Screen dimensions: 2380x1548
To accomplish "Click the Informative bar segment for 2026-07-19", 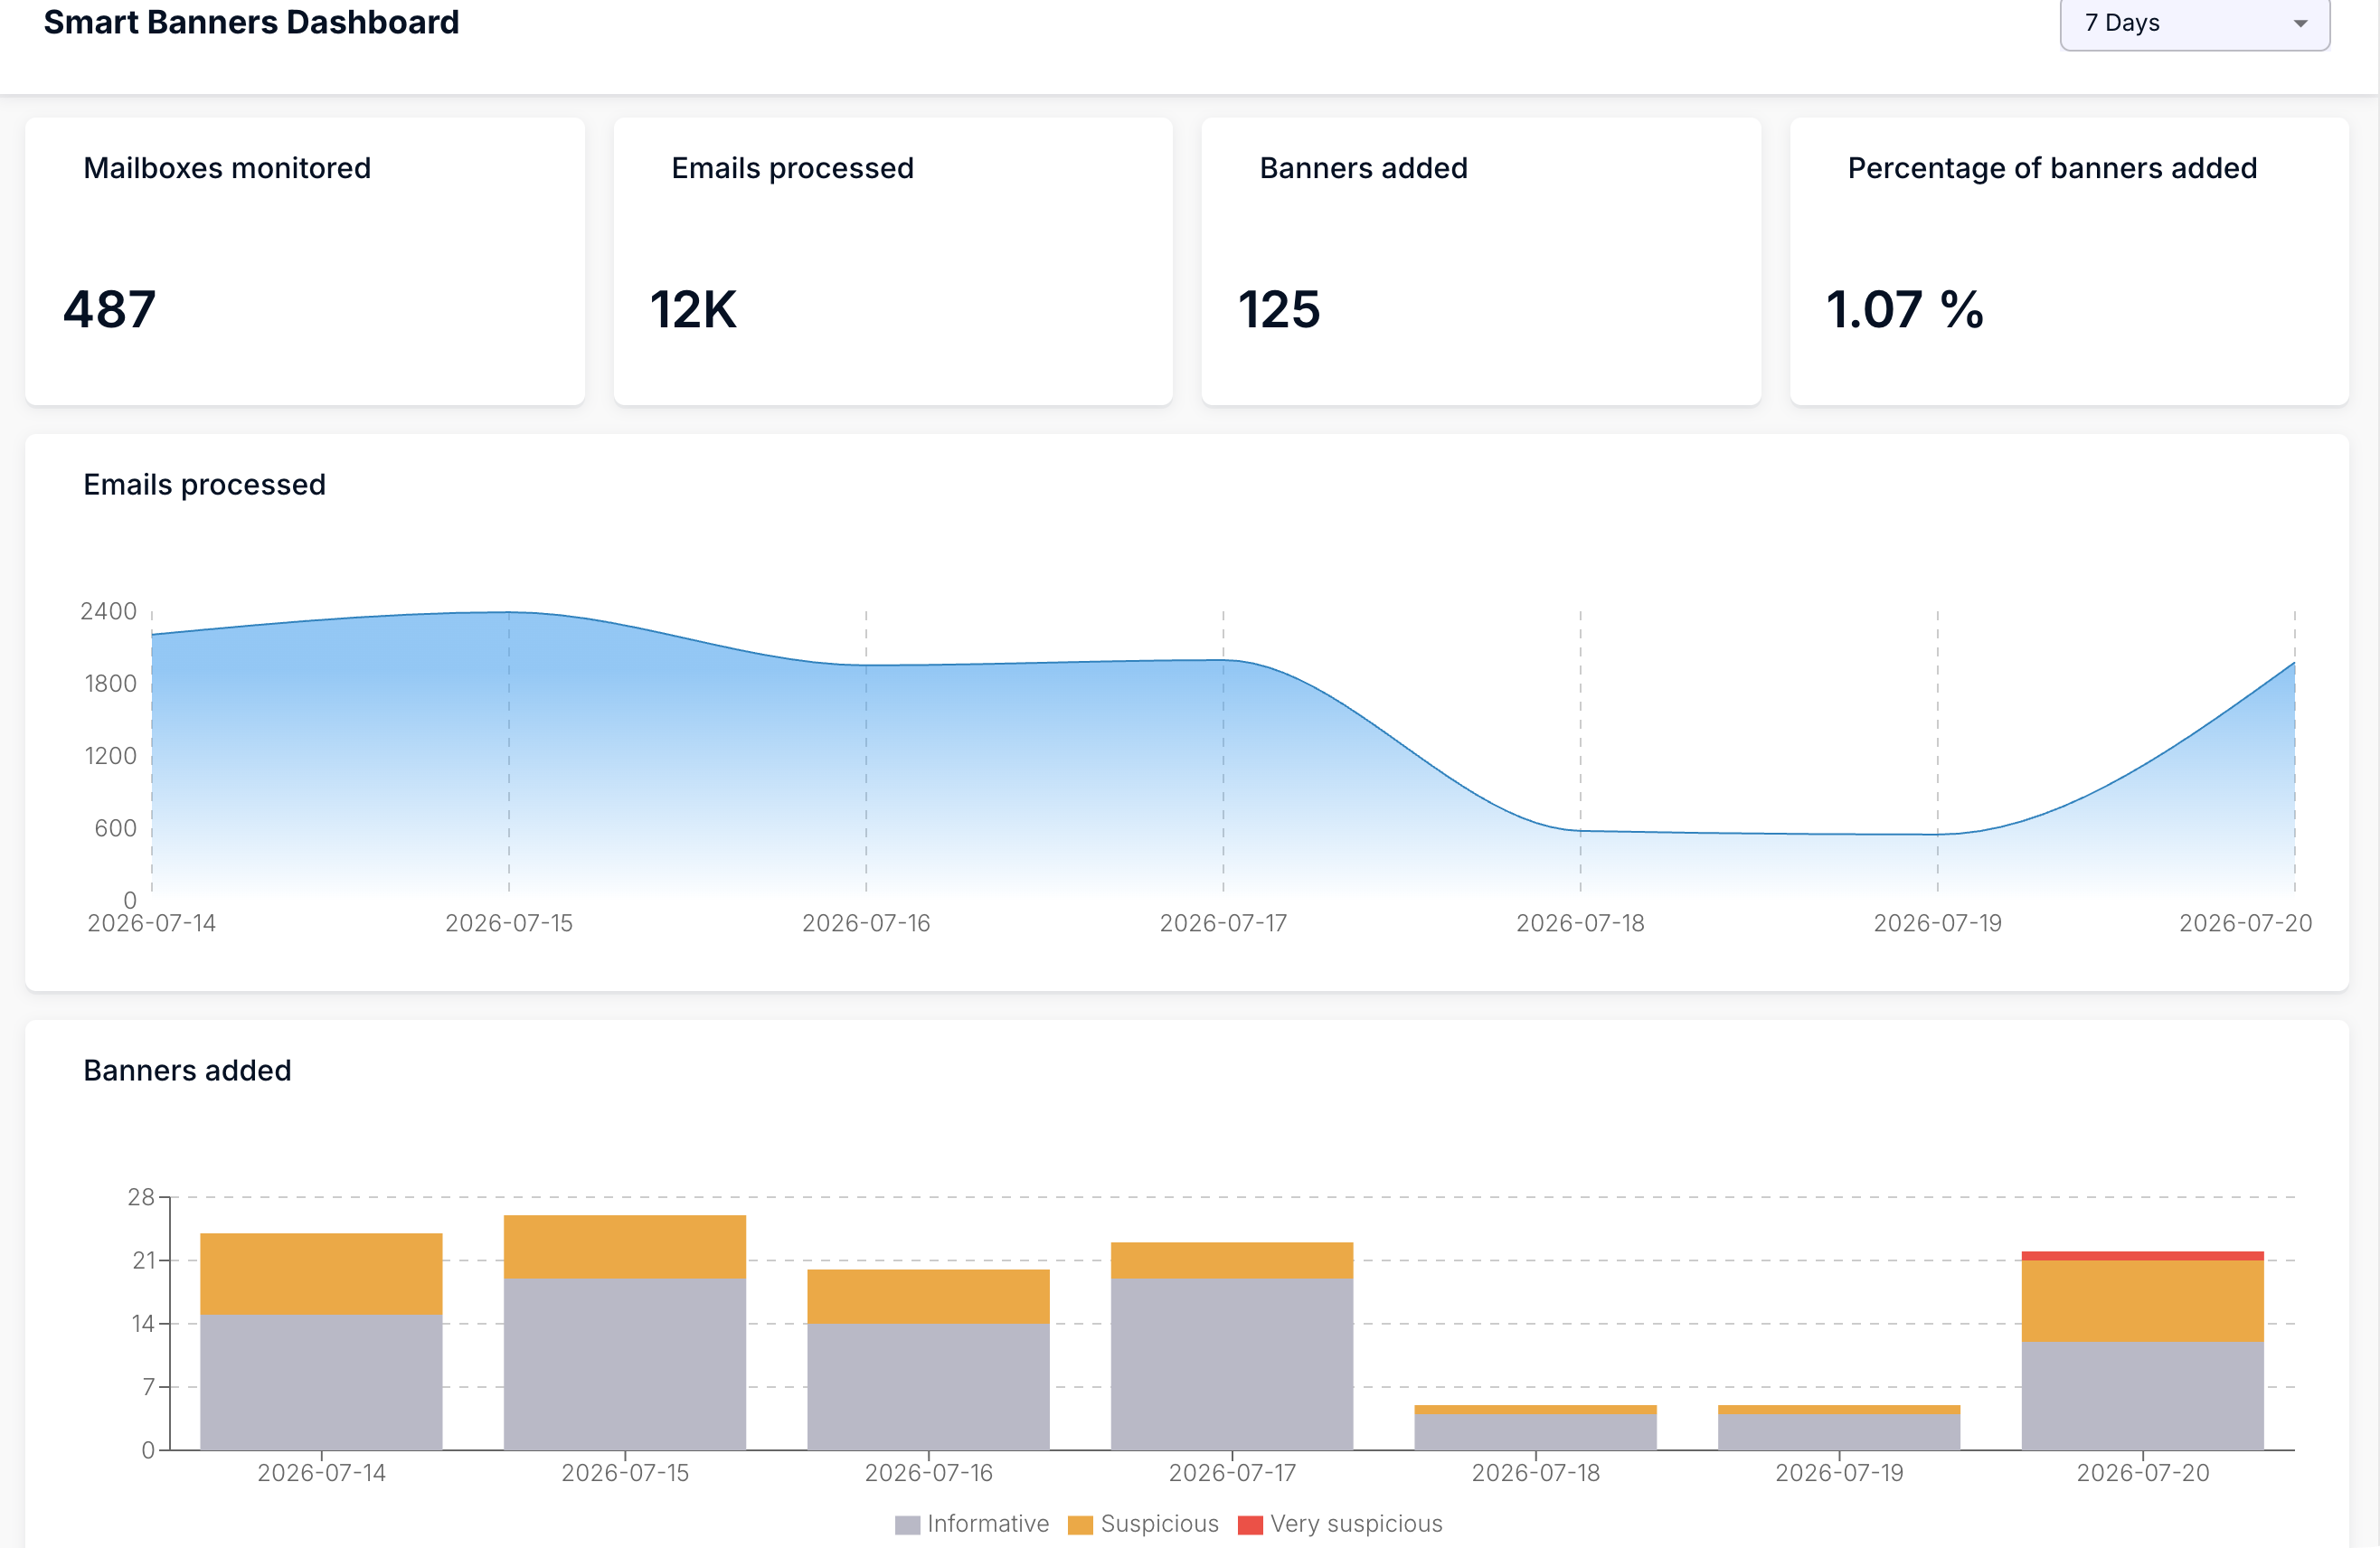I will 1839,1432.
